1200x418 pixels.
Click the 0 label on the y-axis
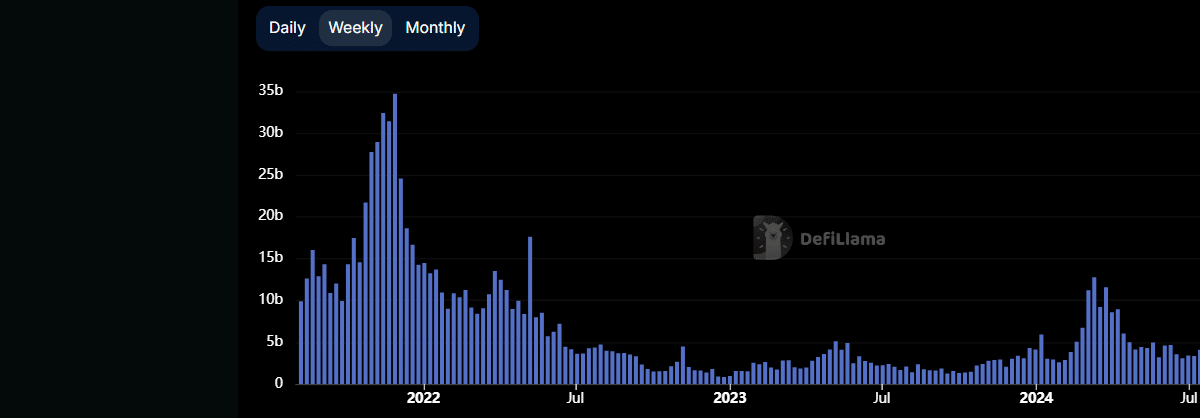[x=279, y=383]
